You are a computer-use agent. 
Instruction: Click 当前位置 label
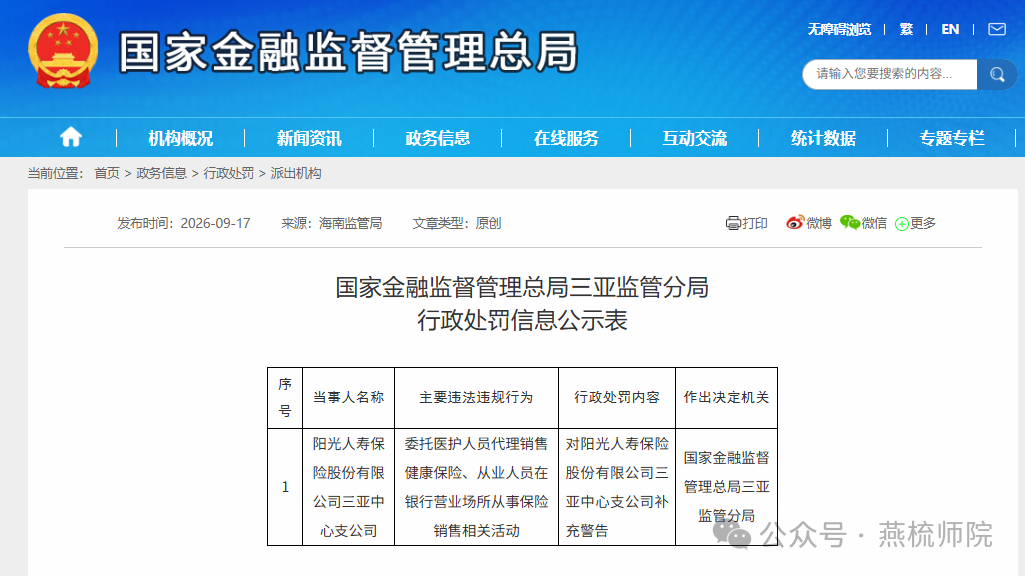tap(56, 173)
